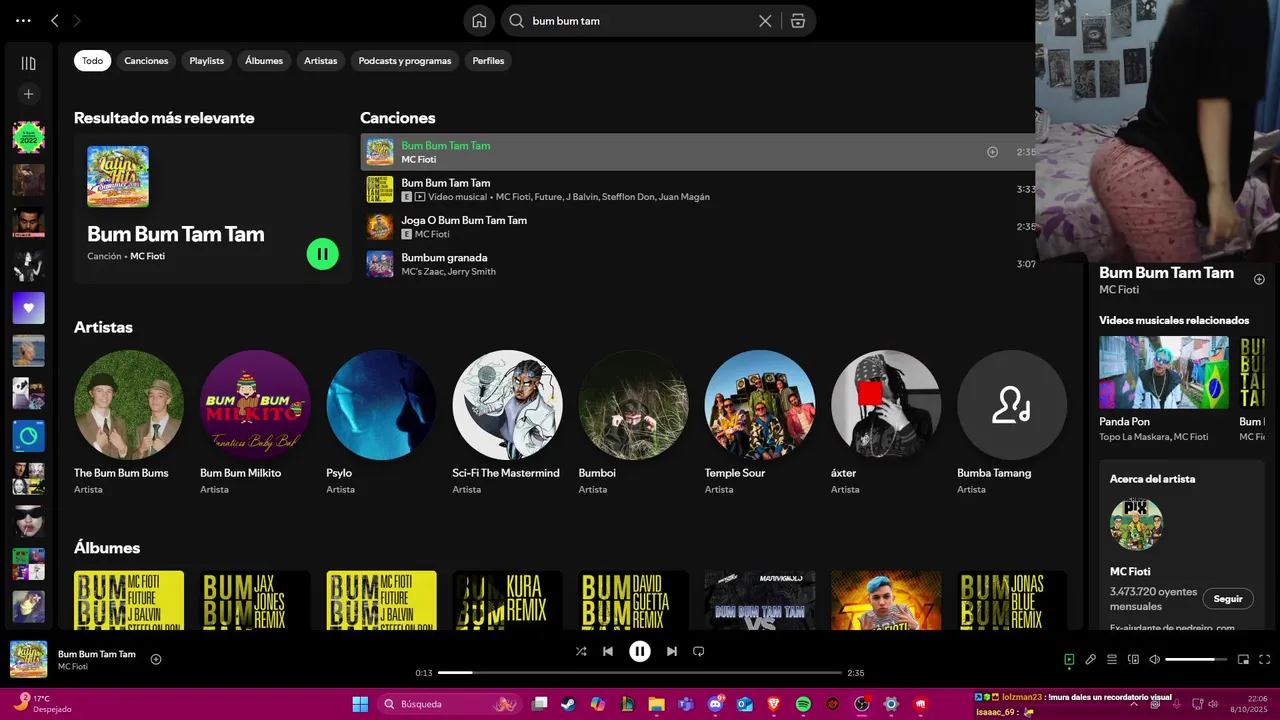Viewport: 1280px width, 720px height.
Task: Go back with the left arrow
Action: tap(55, 20)
